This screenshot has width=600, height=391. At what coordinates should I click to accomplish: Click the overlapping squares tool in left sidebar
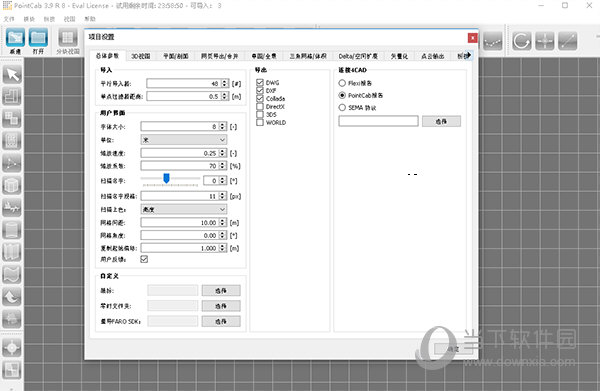(12, 119)
